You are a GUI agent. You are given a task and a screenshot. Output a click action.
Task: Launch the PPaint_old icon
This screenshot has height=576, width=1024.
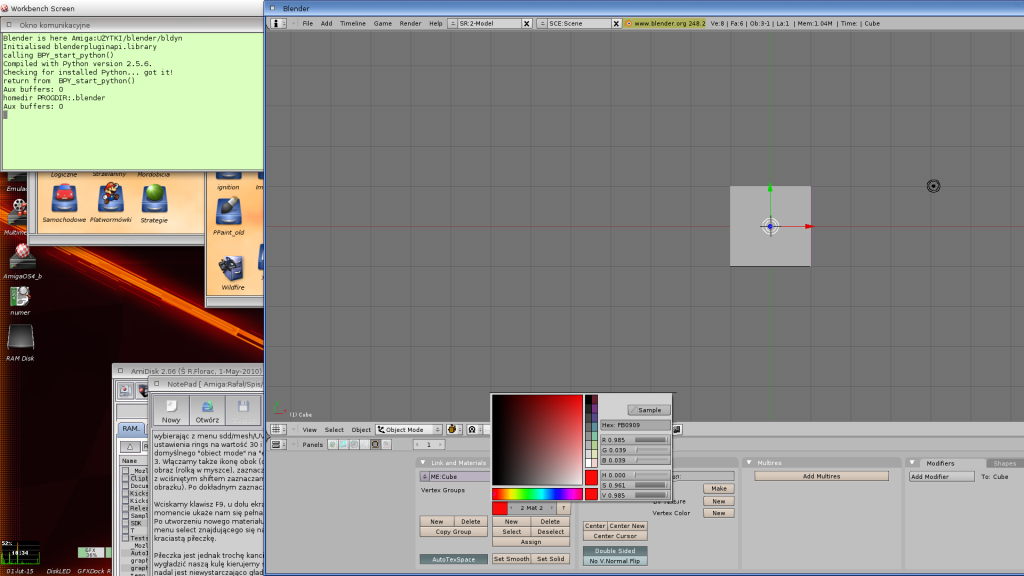point(229,212)
